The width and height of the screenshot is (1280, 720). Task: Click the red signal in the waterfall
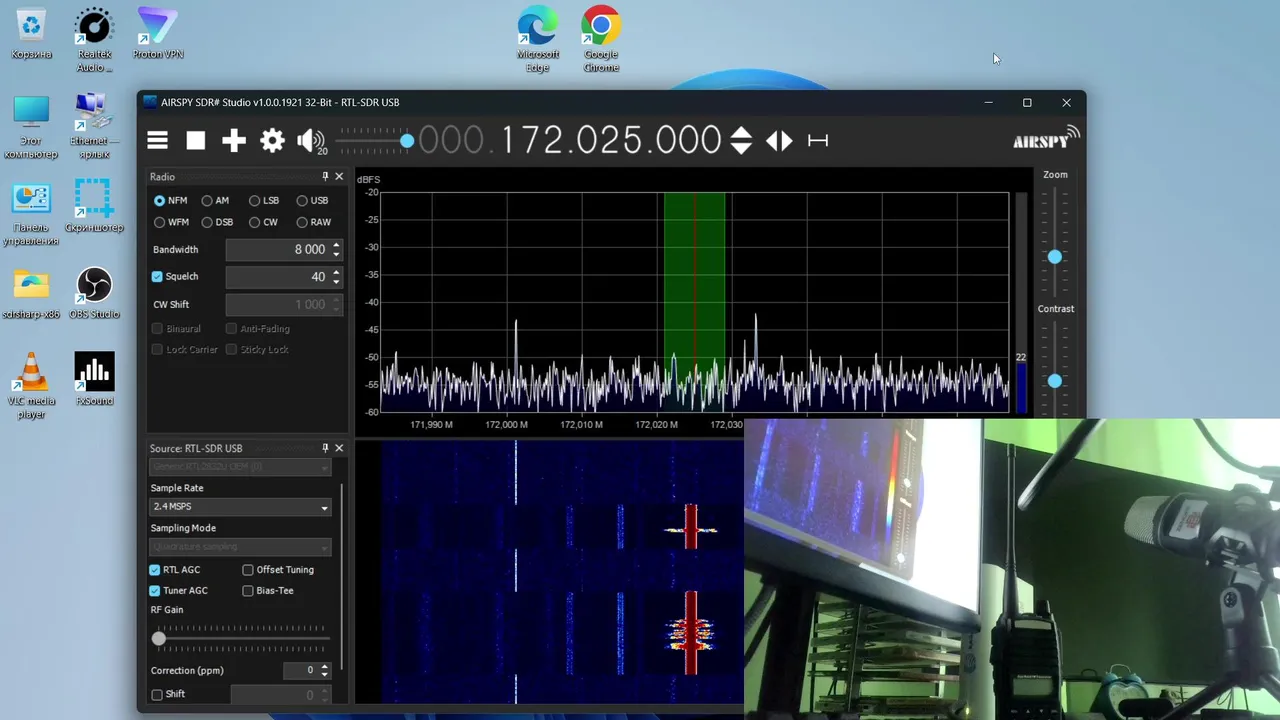click(x=691, y=633)
